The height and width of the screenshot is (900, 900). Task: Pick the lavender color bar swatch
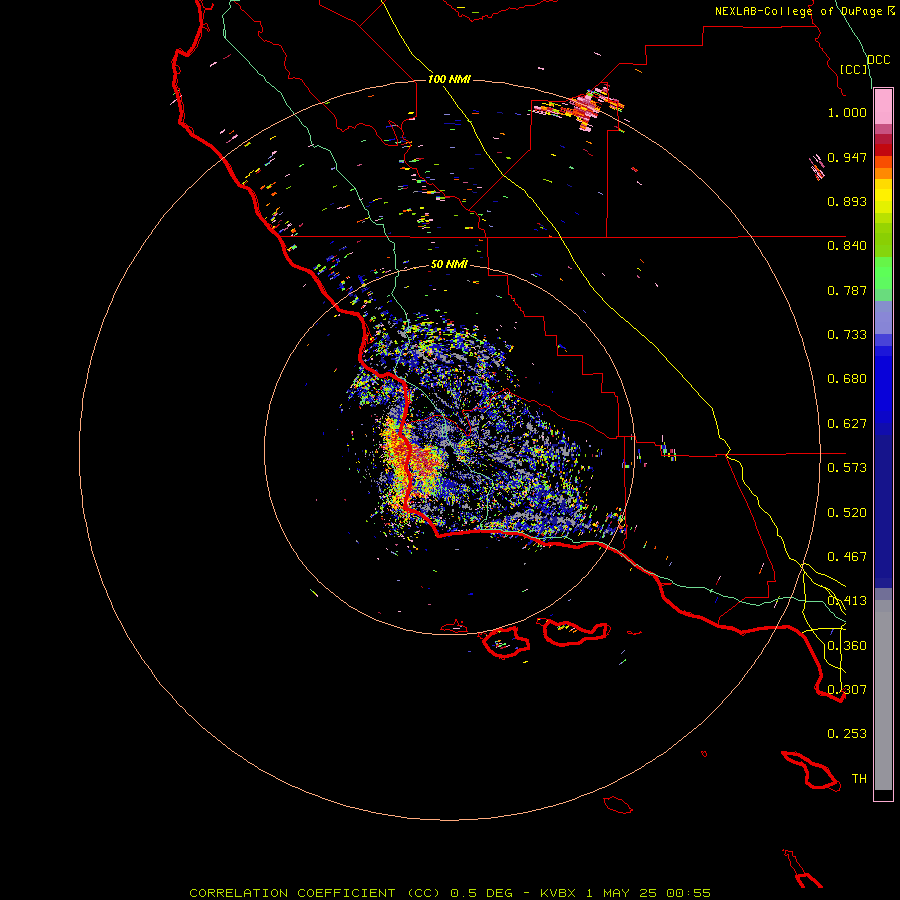883,317
